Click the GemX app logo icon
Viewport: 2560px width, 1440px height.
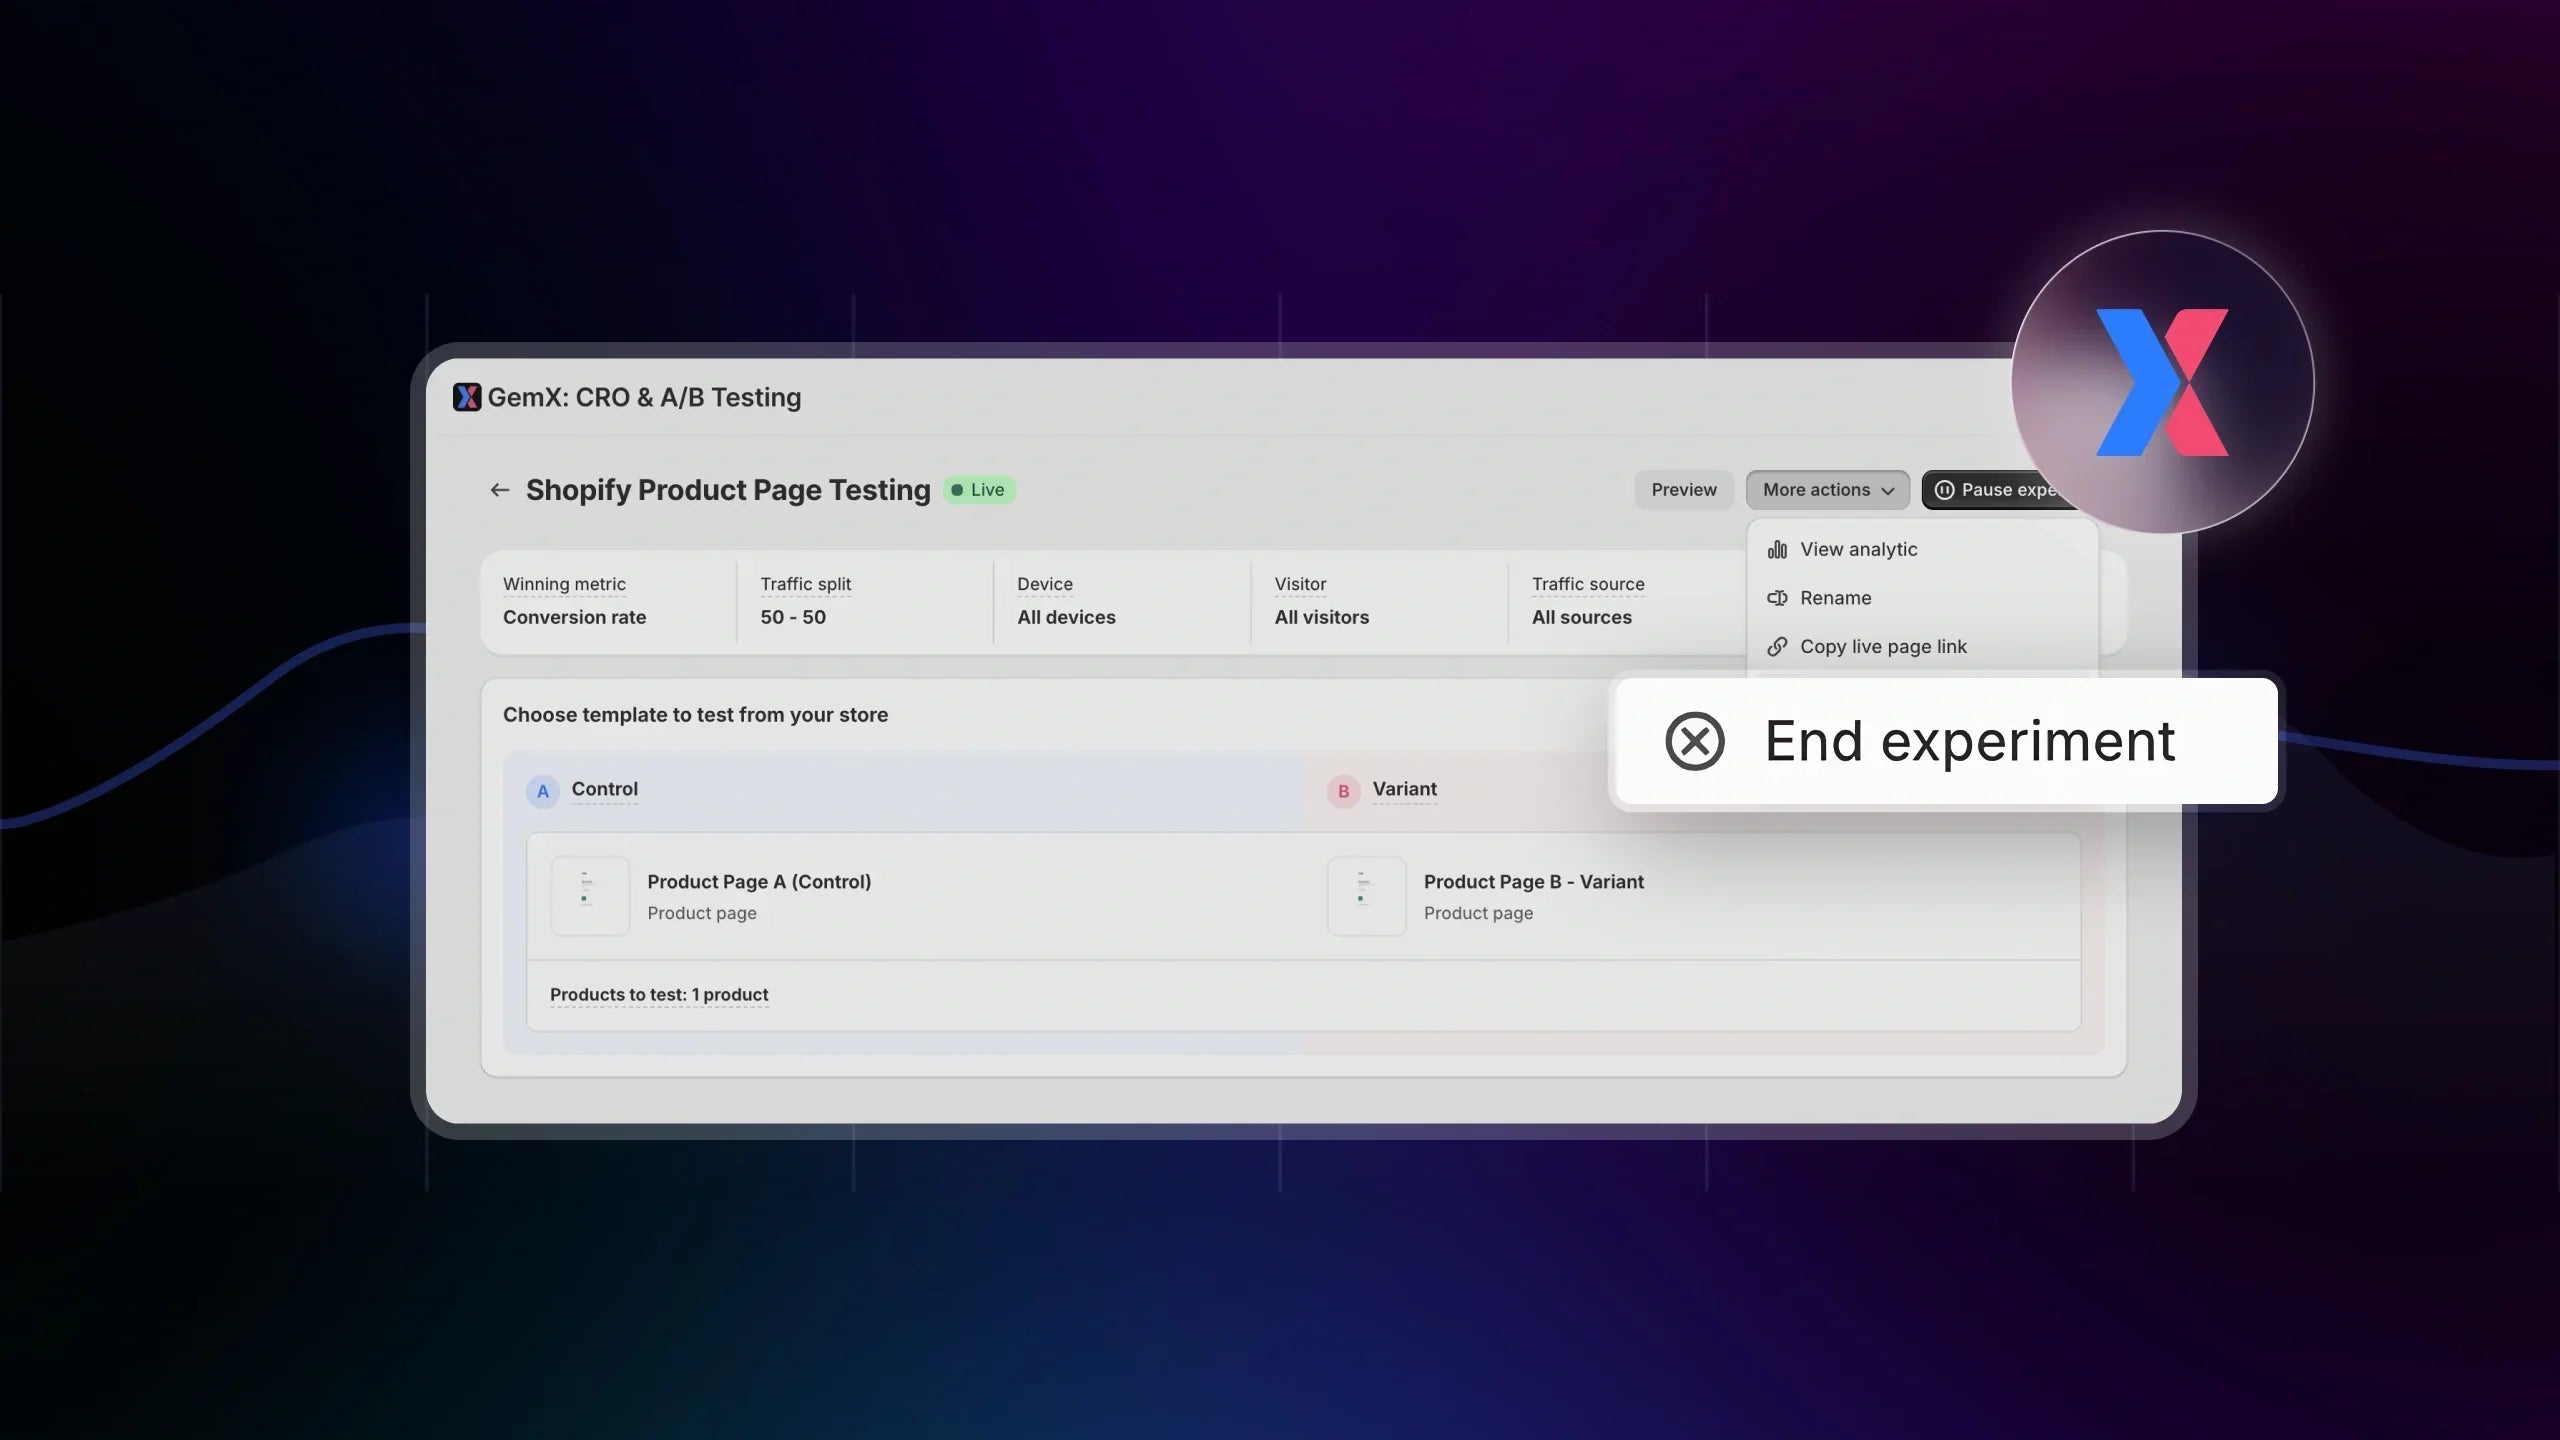(466, 397)
